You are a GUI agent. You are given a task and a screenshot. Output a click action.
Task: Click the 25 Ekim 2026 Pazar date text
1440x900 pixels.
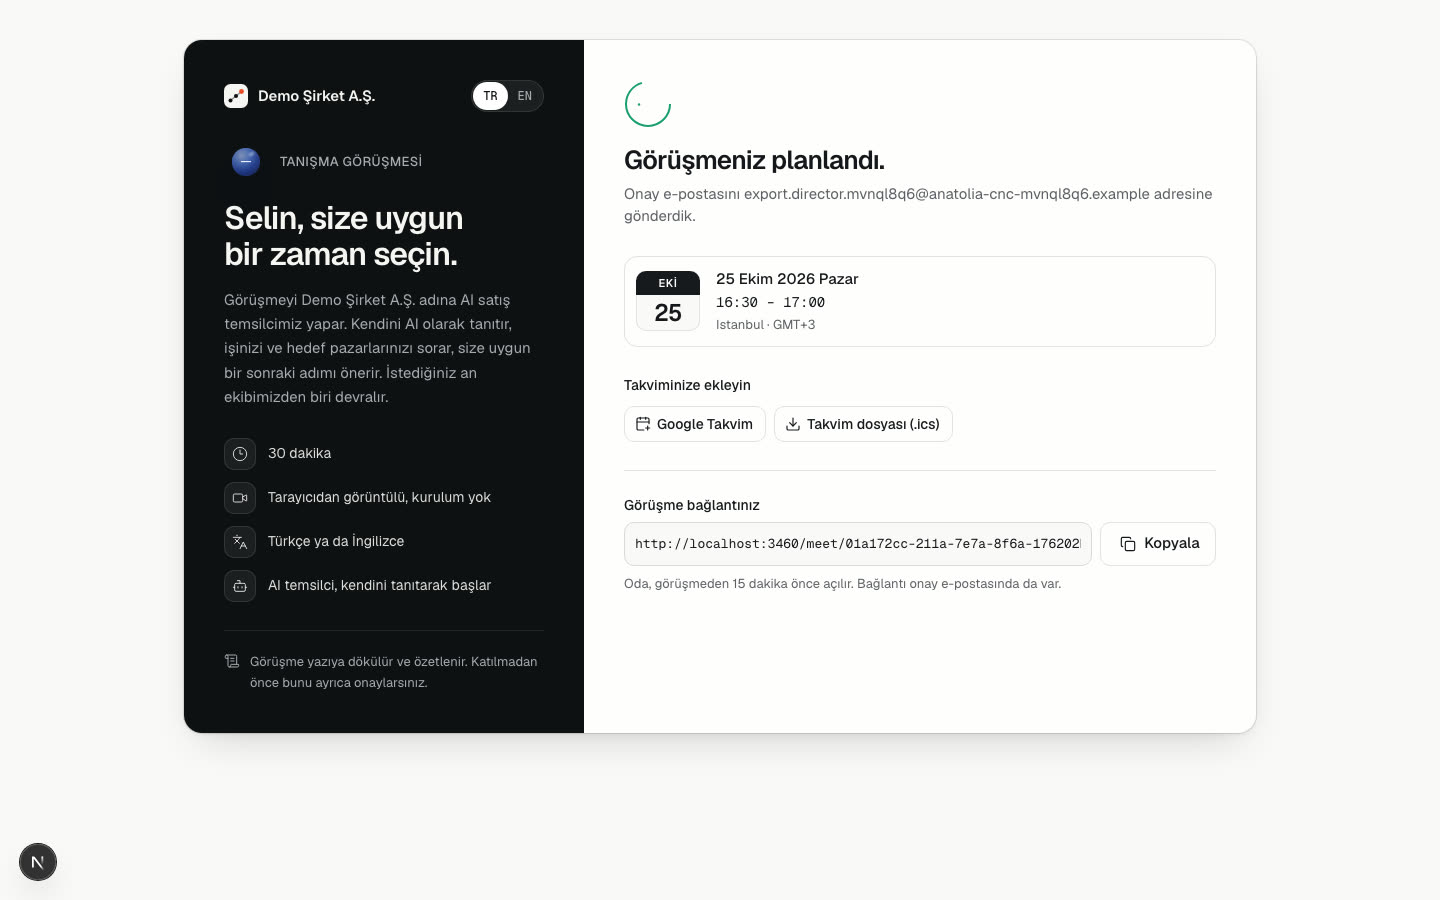[x=787, y=279]
